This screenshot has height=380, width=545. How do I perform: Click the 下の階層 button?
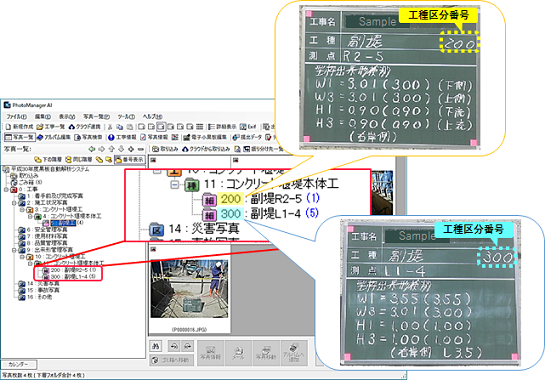tap(48, 160)
